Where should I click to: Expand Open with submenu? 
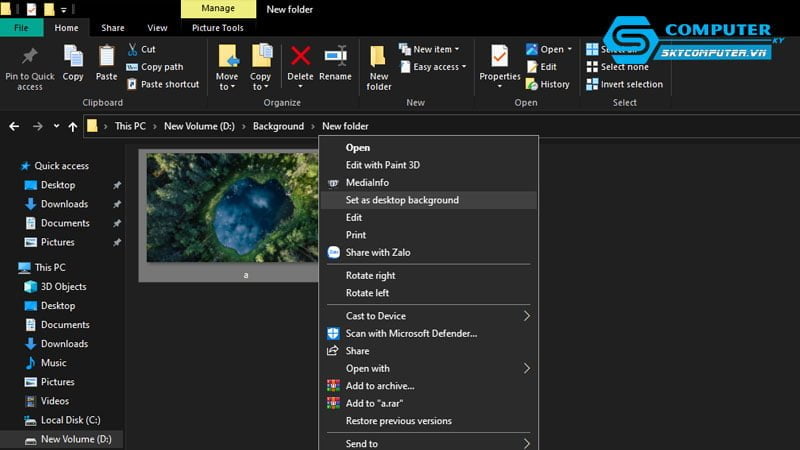point(527,368)
